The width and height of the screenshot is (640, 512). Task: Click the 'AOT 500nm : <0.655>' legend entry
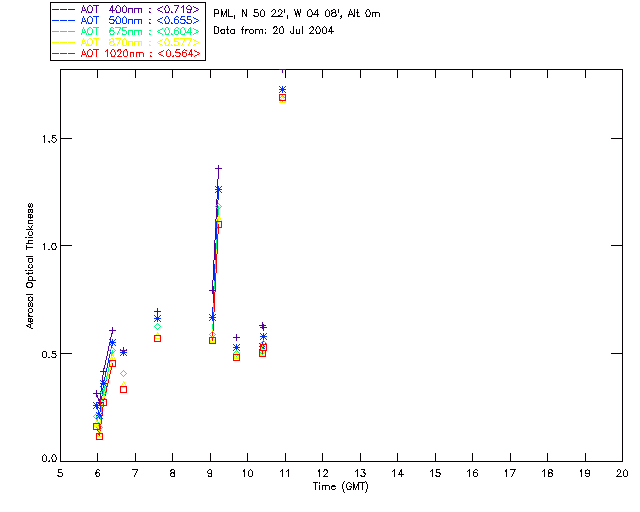tap(126, 20)
